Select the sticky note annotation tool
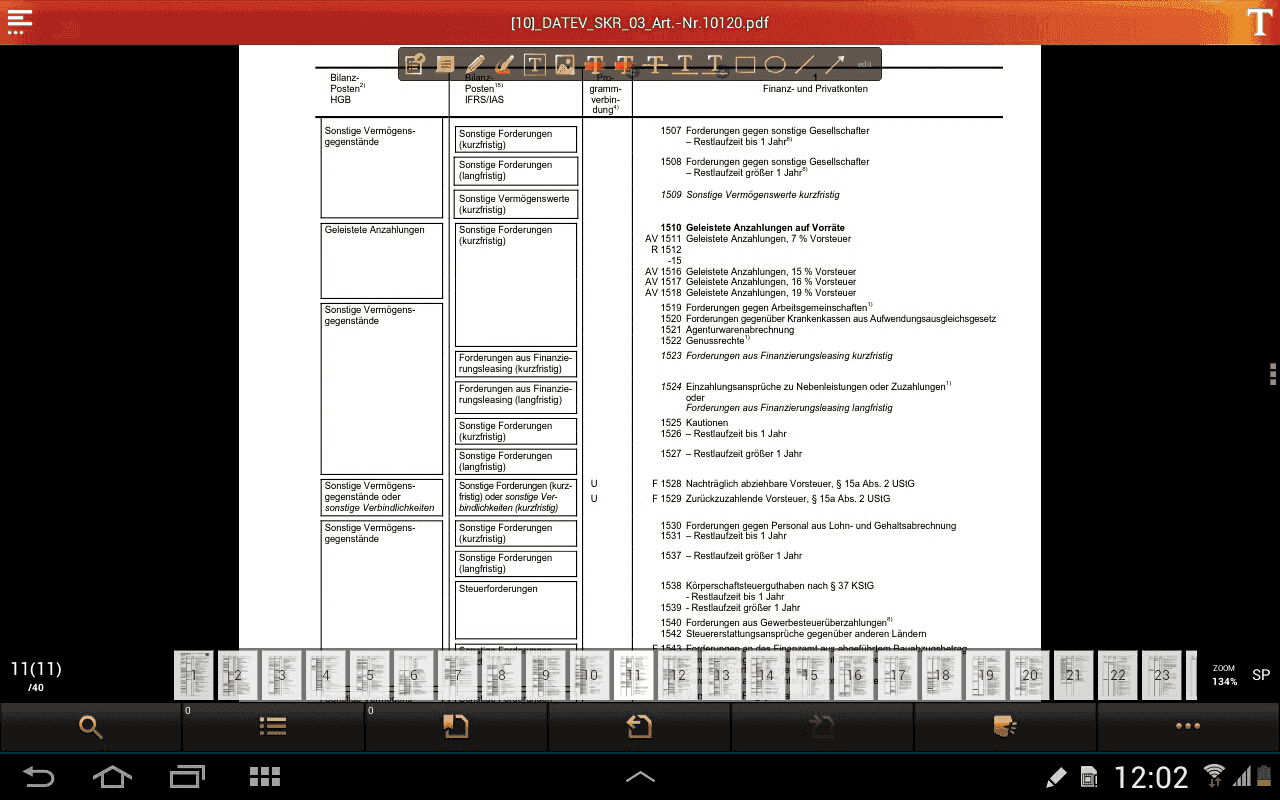Image resolution: width=1280 pixels, height=800 pixels. coord(445,65)
